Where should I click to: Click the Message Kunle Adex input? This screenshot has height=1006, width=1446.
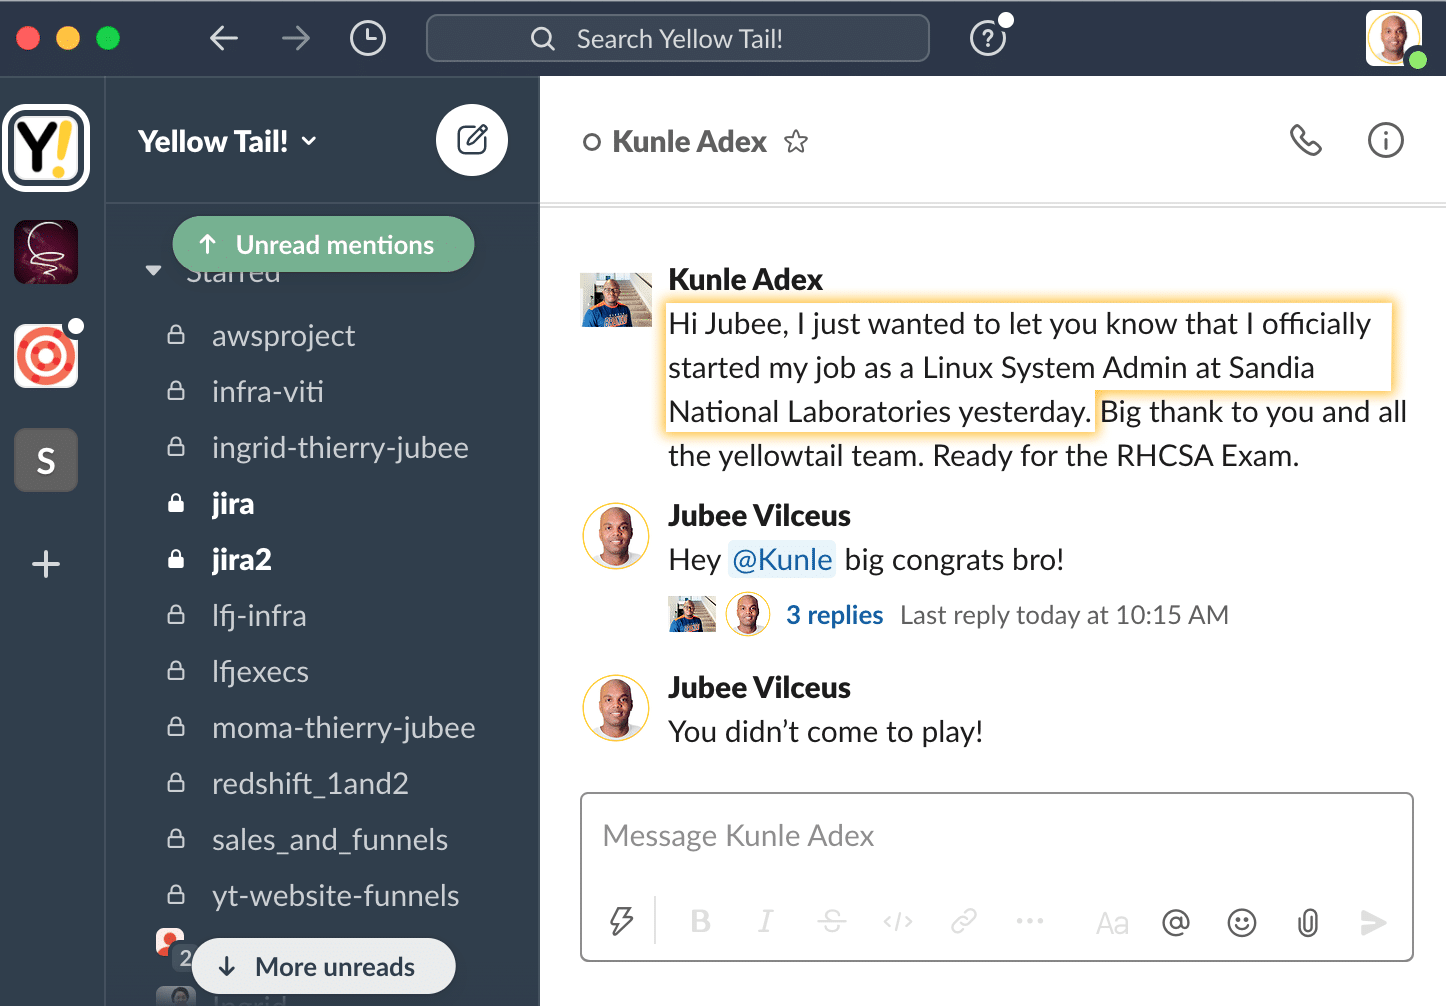996,836
